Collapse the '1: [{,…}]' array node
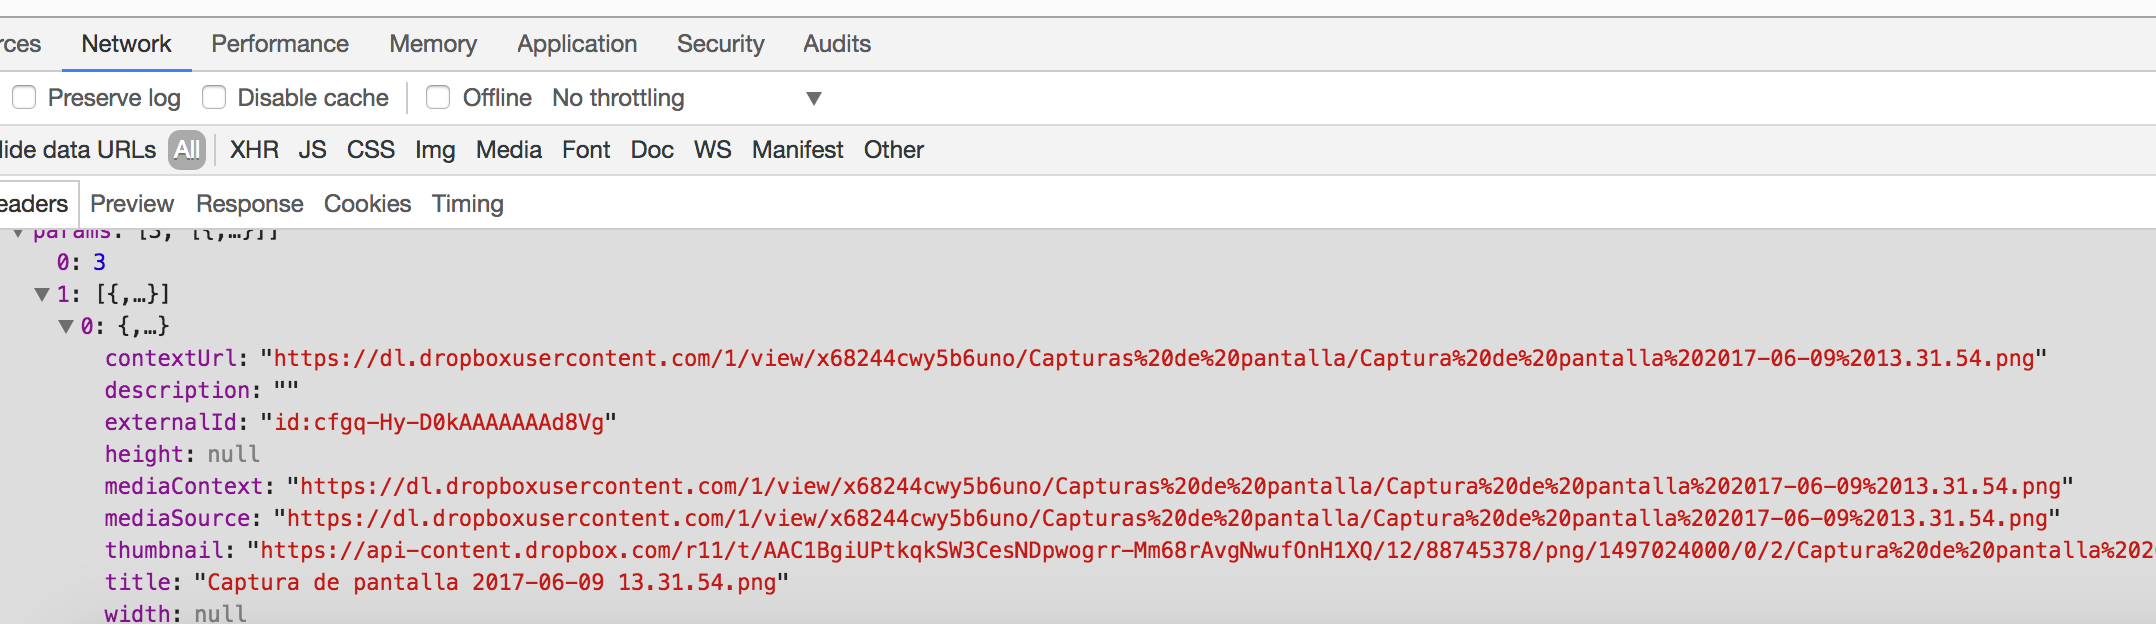The image size is (2156, 624). pos(42,294)
